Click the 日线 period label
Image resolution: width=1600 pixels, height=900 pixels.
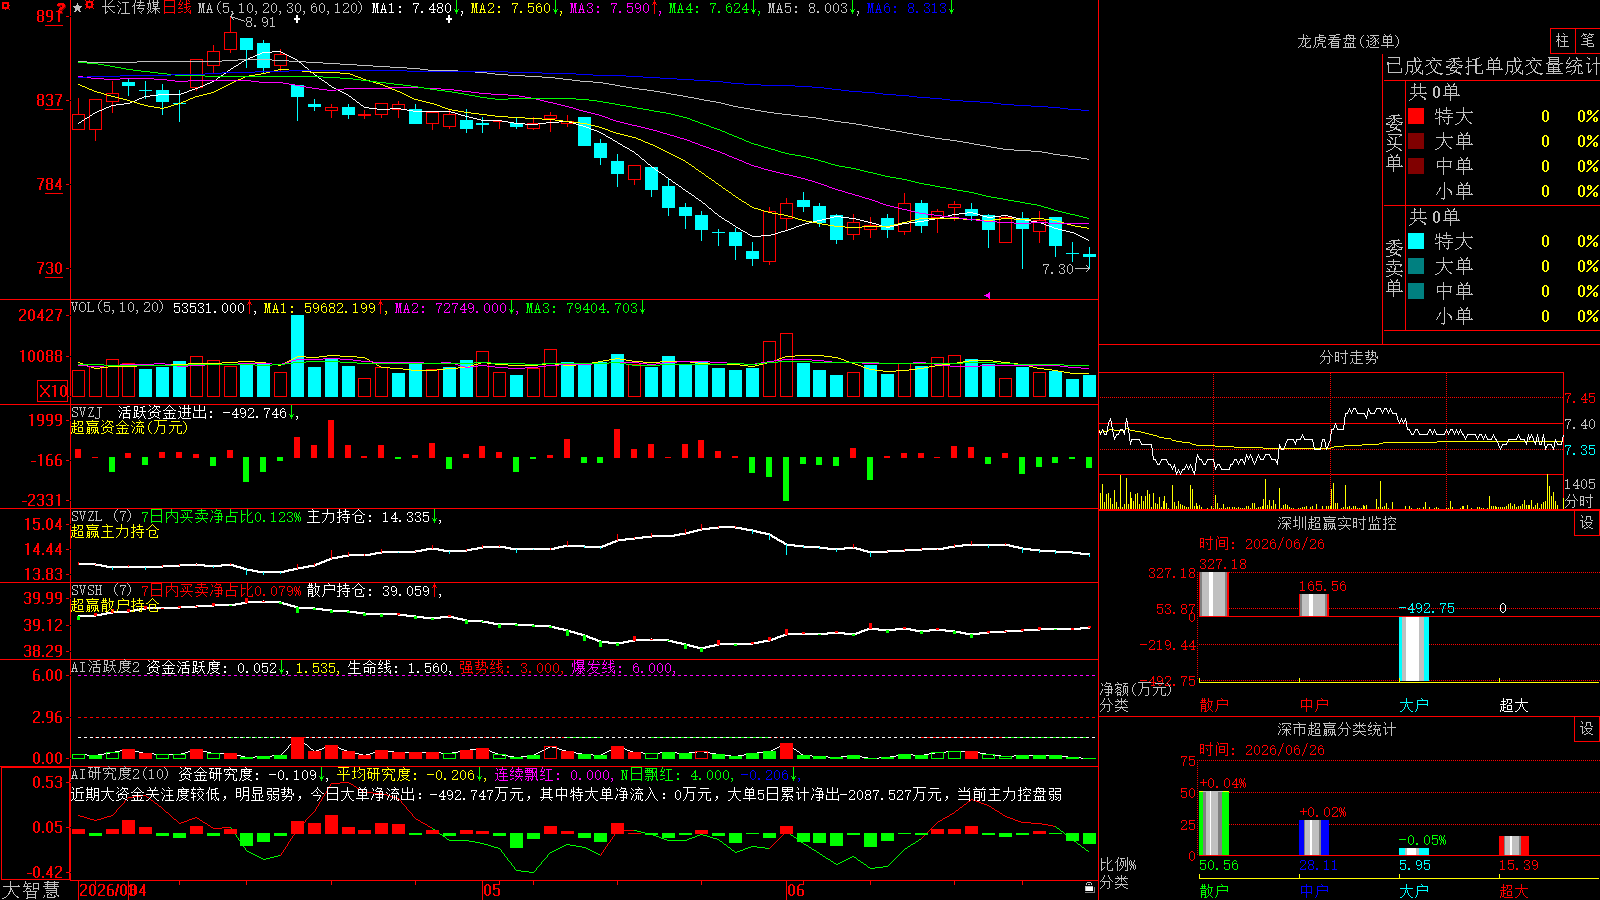point(177,8)
